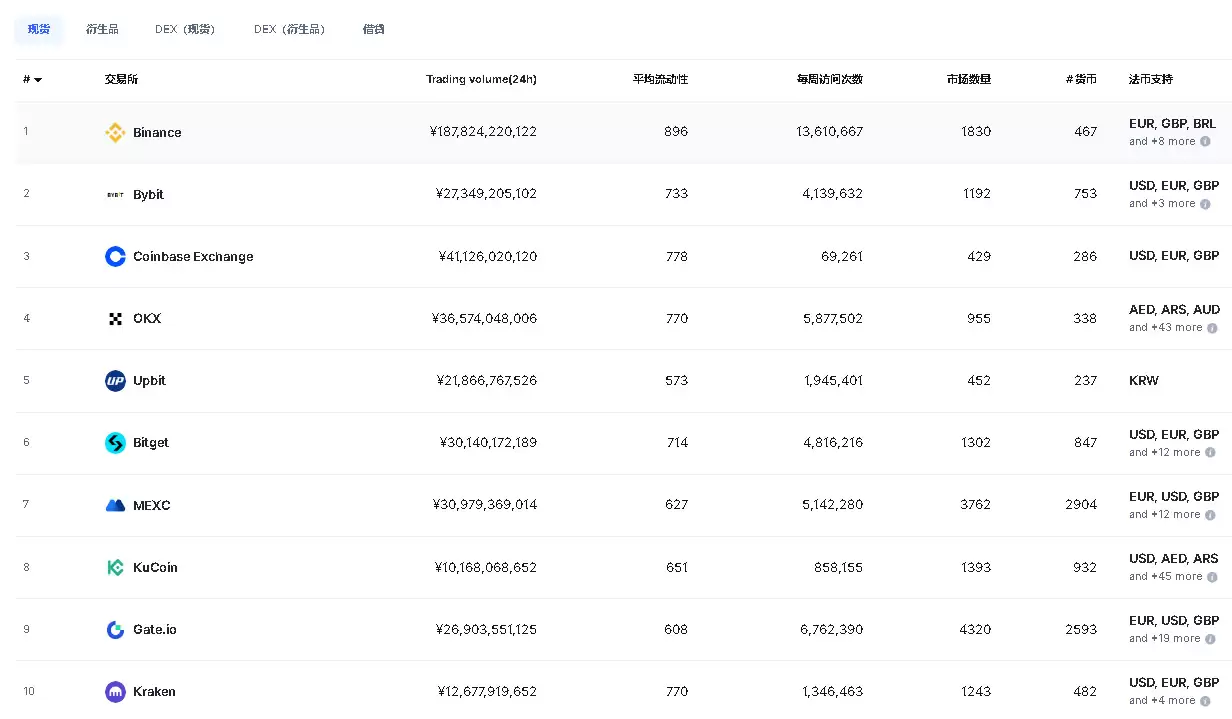The width and height of the screenshot is (1232, 719).
Task: Open the 借贷 tab
Action: tap(373, 29)
